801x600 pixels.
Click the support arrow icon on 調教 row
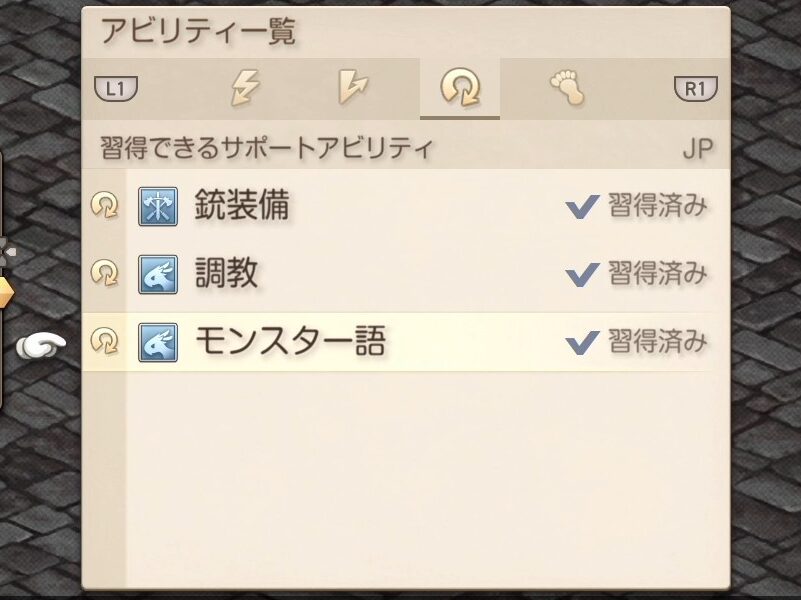(x=104, y=274)
